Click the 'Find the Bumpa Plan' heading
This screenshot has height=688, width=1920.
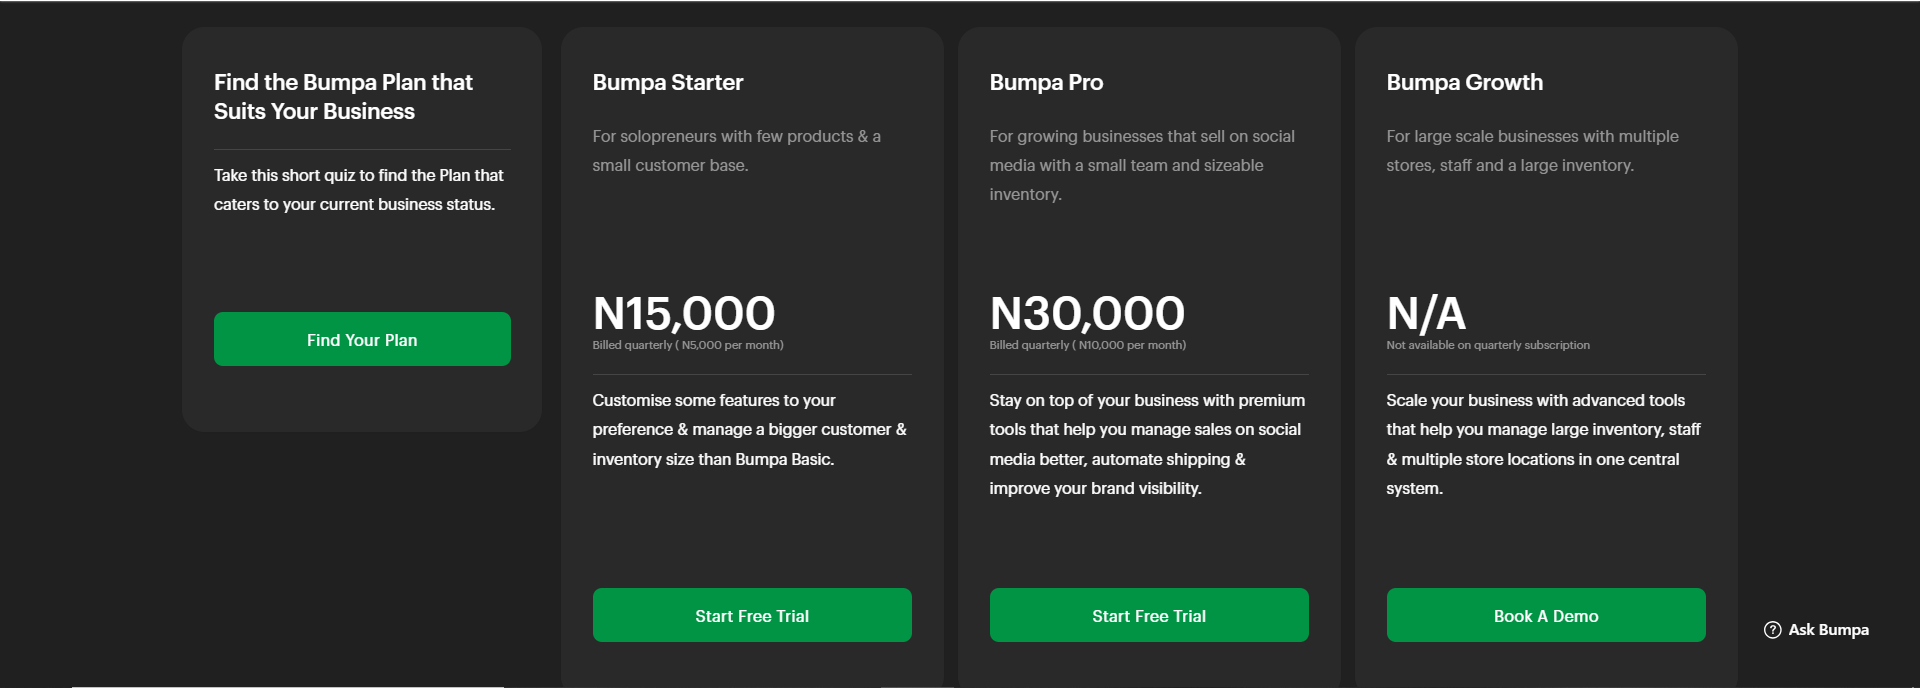point(343,96)
